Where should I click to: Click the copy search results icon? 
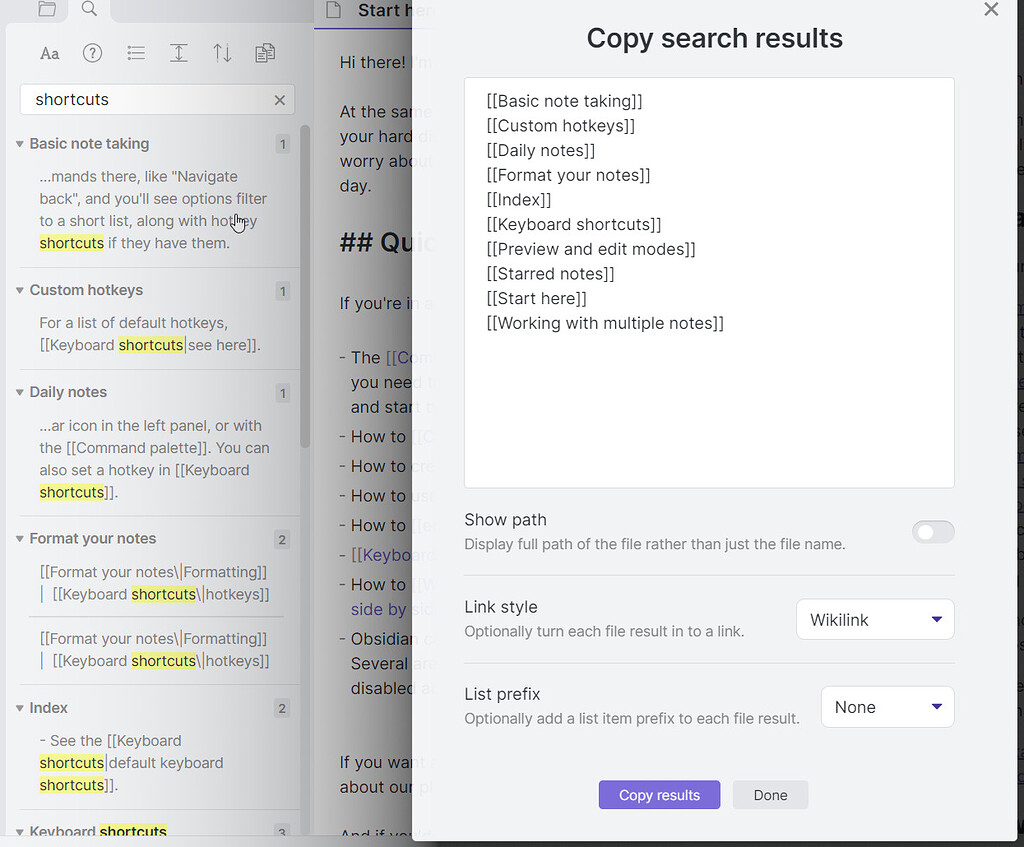tap(265, 53)
